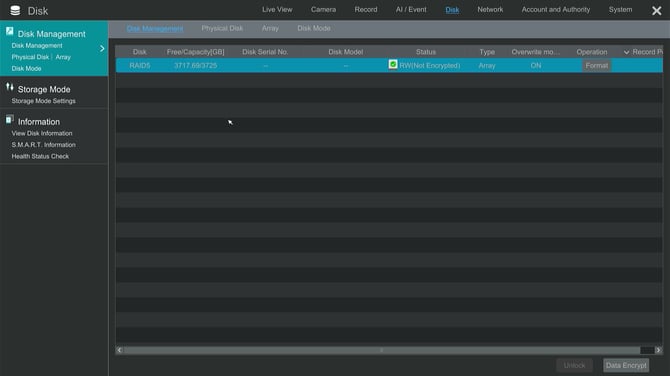The image size is (670, 376).
Task: Expand the Disk Management sidebar chevron
Action: coord(102,49)
